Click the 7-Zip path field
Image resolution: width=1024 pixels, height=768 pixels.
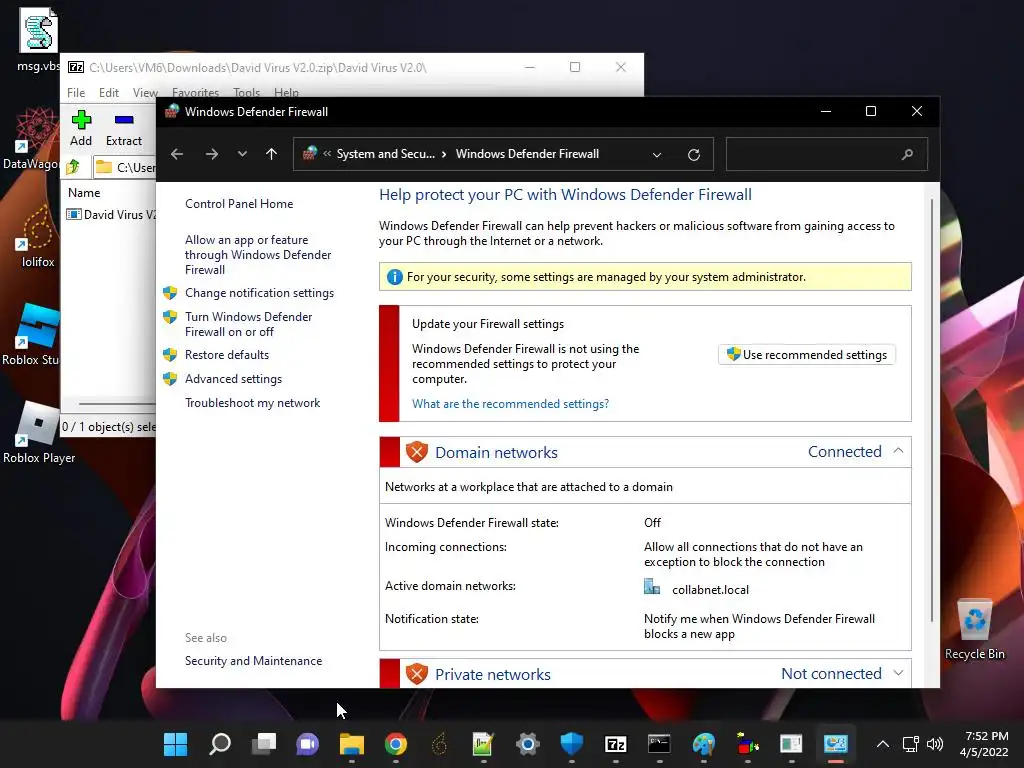124,168
